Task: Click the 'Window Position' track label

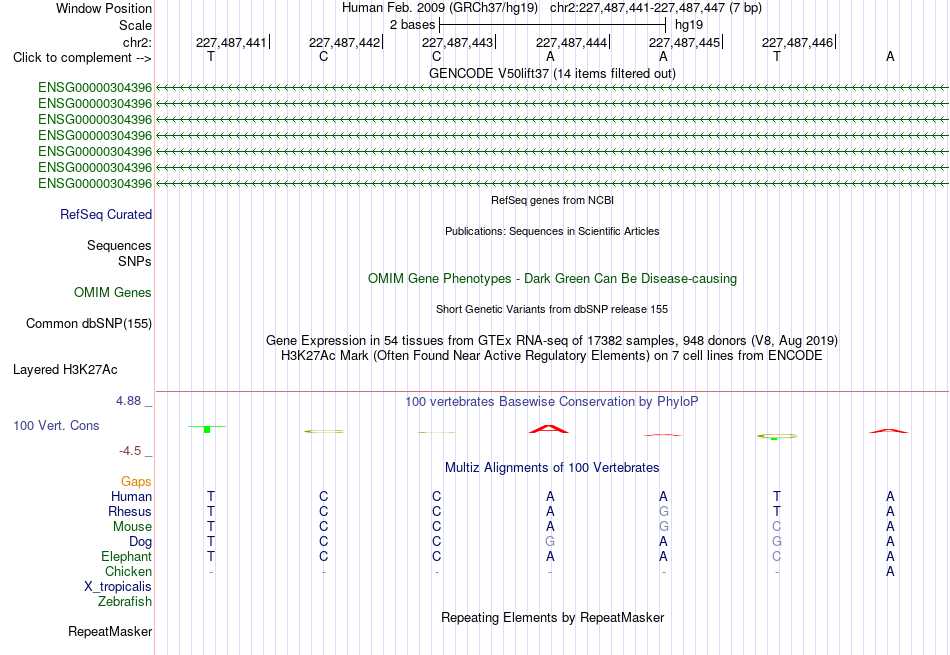Action: 104,8
